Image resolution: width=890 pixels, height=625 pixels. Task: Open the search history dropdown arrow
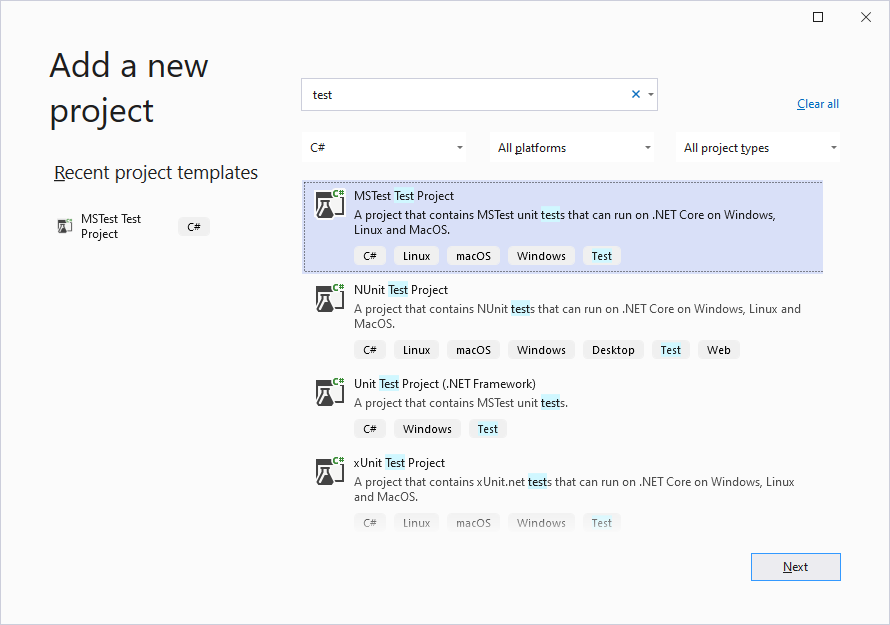pyautogui.click(x=652, y=93)
